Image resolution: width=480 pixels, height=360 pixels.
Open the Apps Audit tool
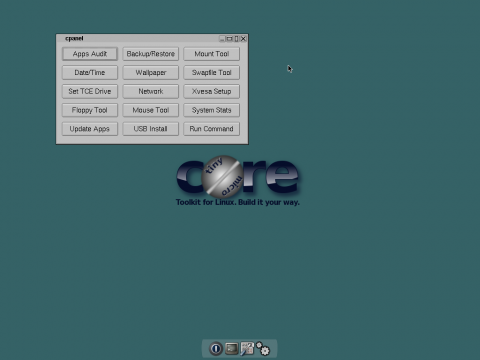[x=90, y=54]
